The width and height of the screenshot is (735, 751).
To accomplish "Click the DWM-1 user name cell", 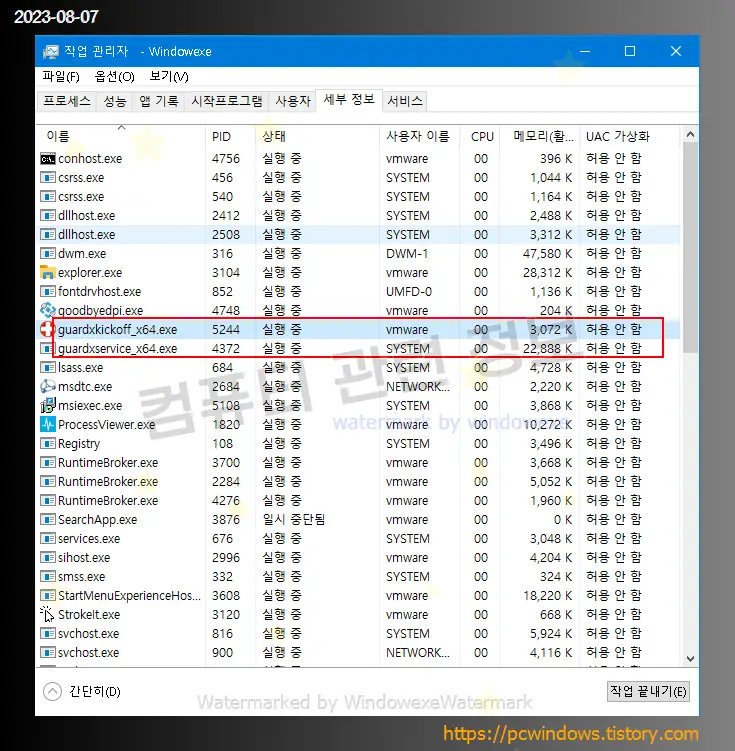I will (407, 253).
